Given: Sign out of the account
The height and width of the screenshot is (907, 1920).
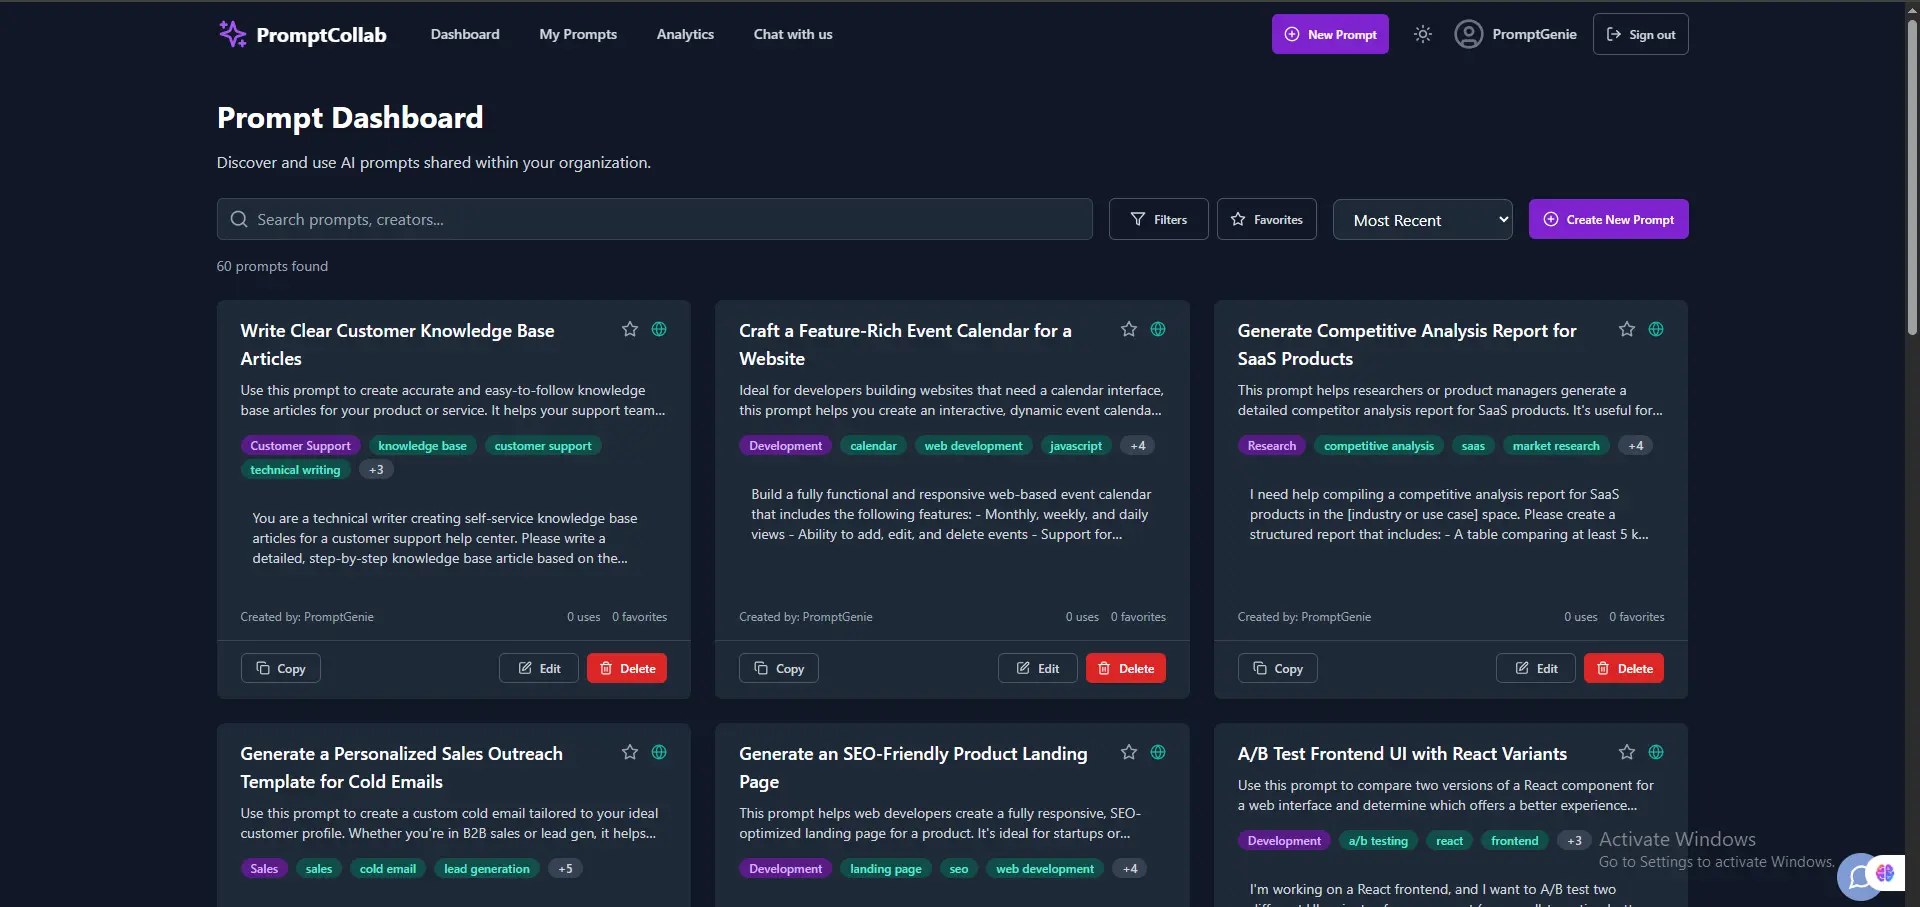Looking at the screenshot, I should tap(1640, 34).
